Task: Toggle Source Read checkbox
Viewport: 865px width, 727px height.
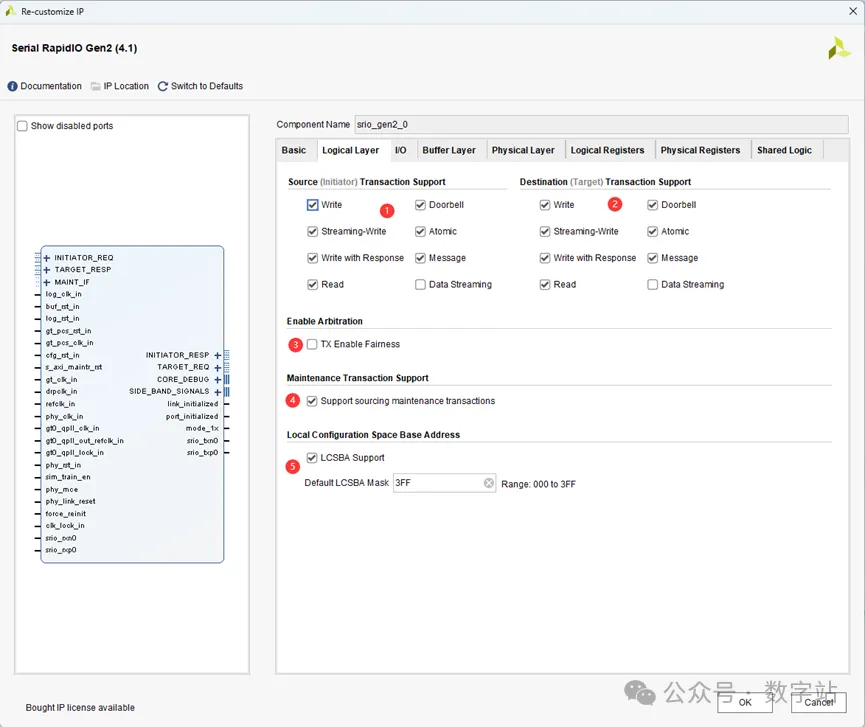Action: click(x=312, y=284)
